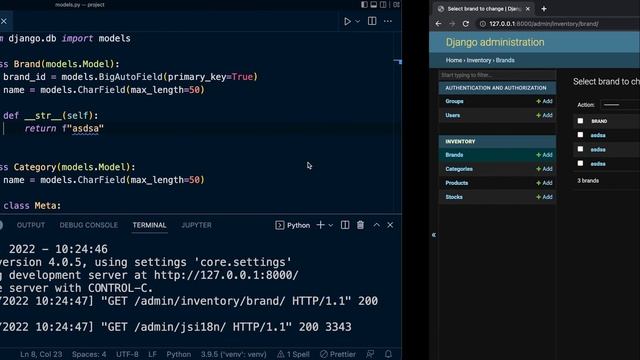The height and width of the screenshot is (360, 640).
Task: Open the Users admin link
Action: (453, 116)
